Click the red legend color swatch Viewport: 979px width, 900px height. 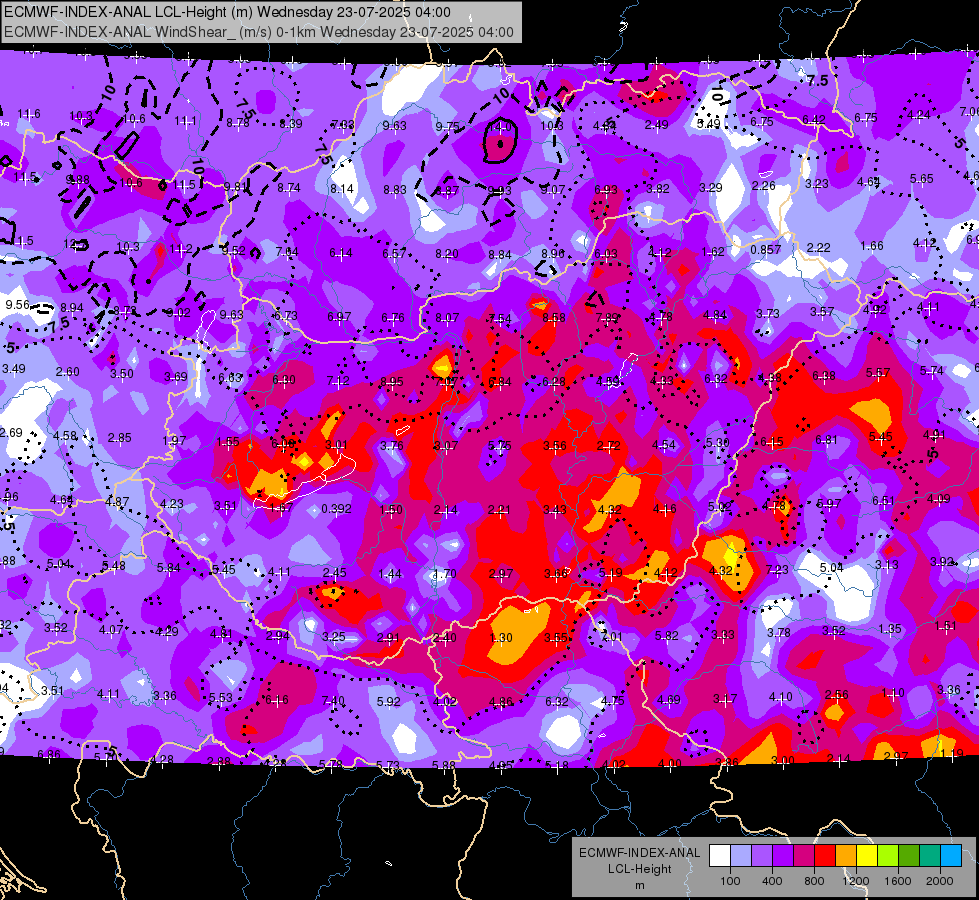point(825,855)
